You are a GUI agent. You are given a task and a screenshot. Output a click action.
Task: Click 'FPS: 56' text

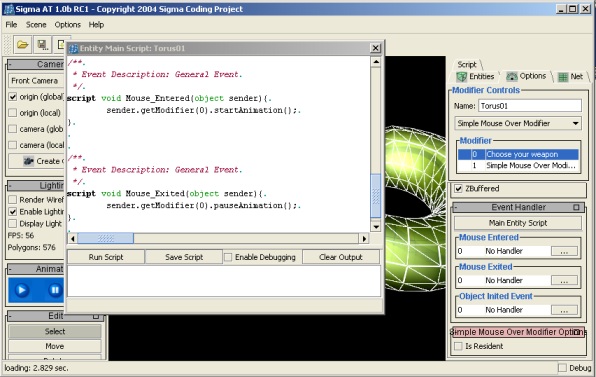pos(21,236)
